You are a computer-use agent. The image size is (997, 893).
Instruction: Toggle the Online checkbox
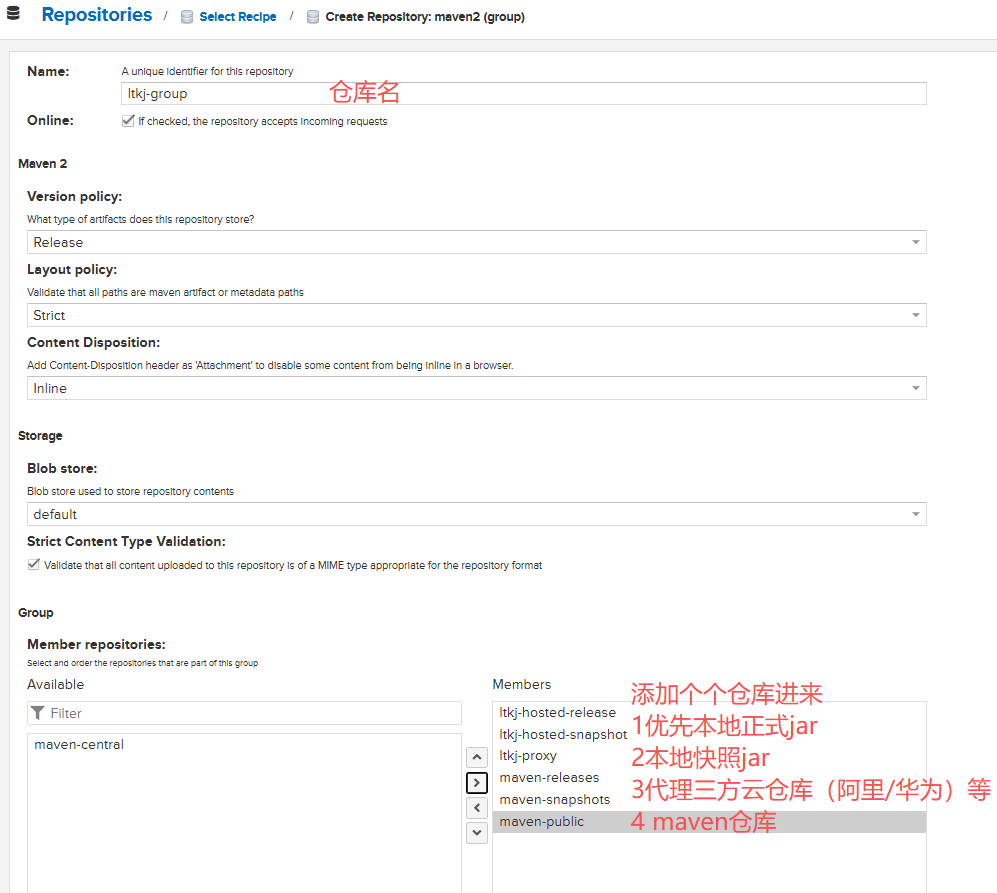[x=128, y=121]
